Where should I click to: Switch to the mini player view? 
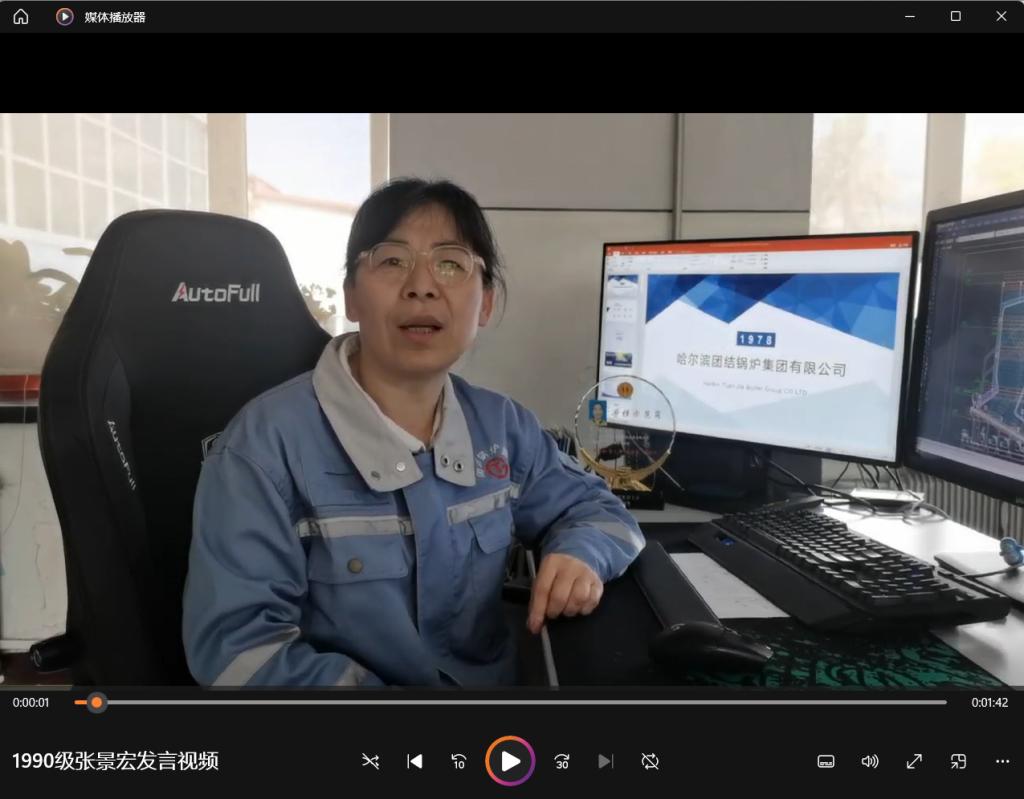point(958,761)
